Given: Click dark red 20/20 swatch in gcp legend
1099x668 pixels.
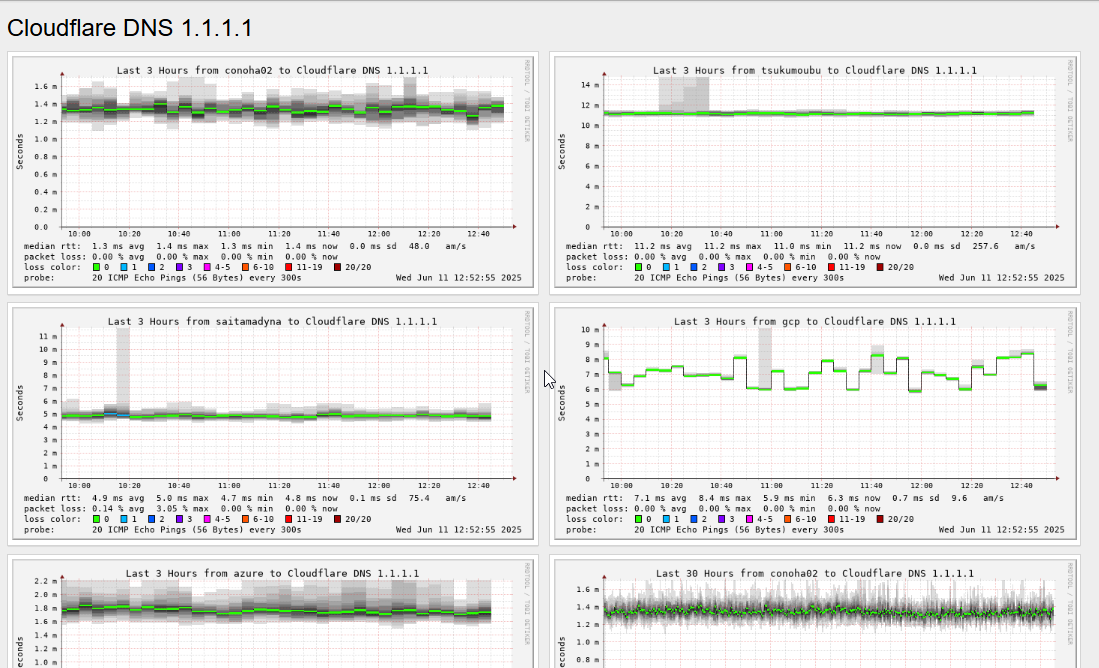Looking at the screenshot, I should click(881, 519).
